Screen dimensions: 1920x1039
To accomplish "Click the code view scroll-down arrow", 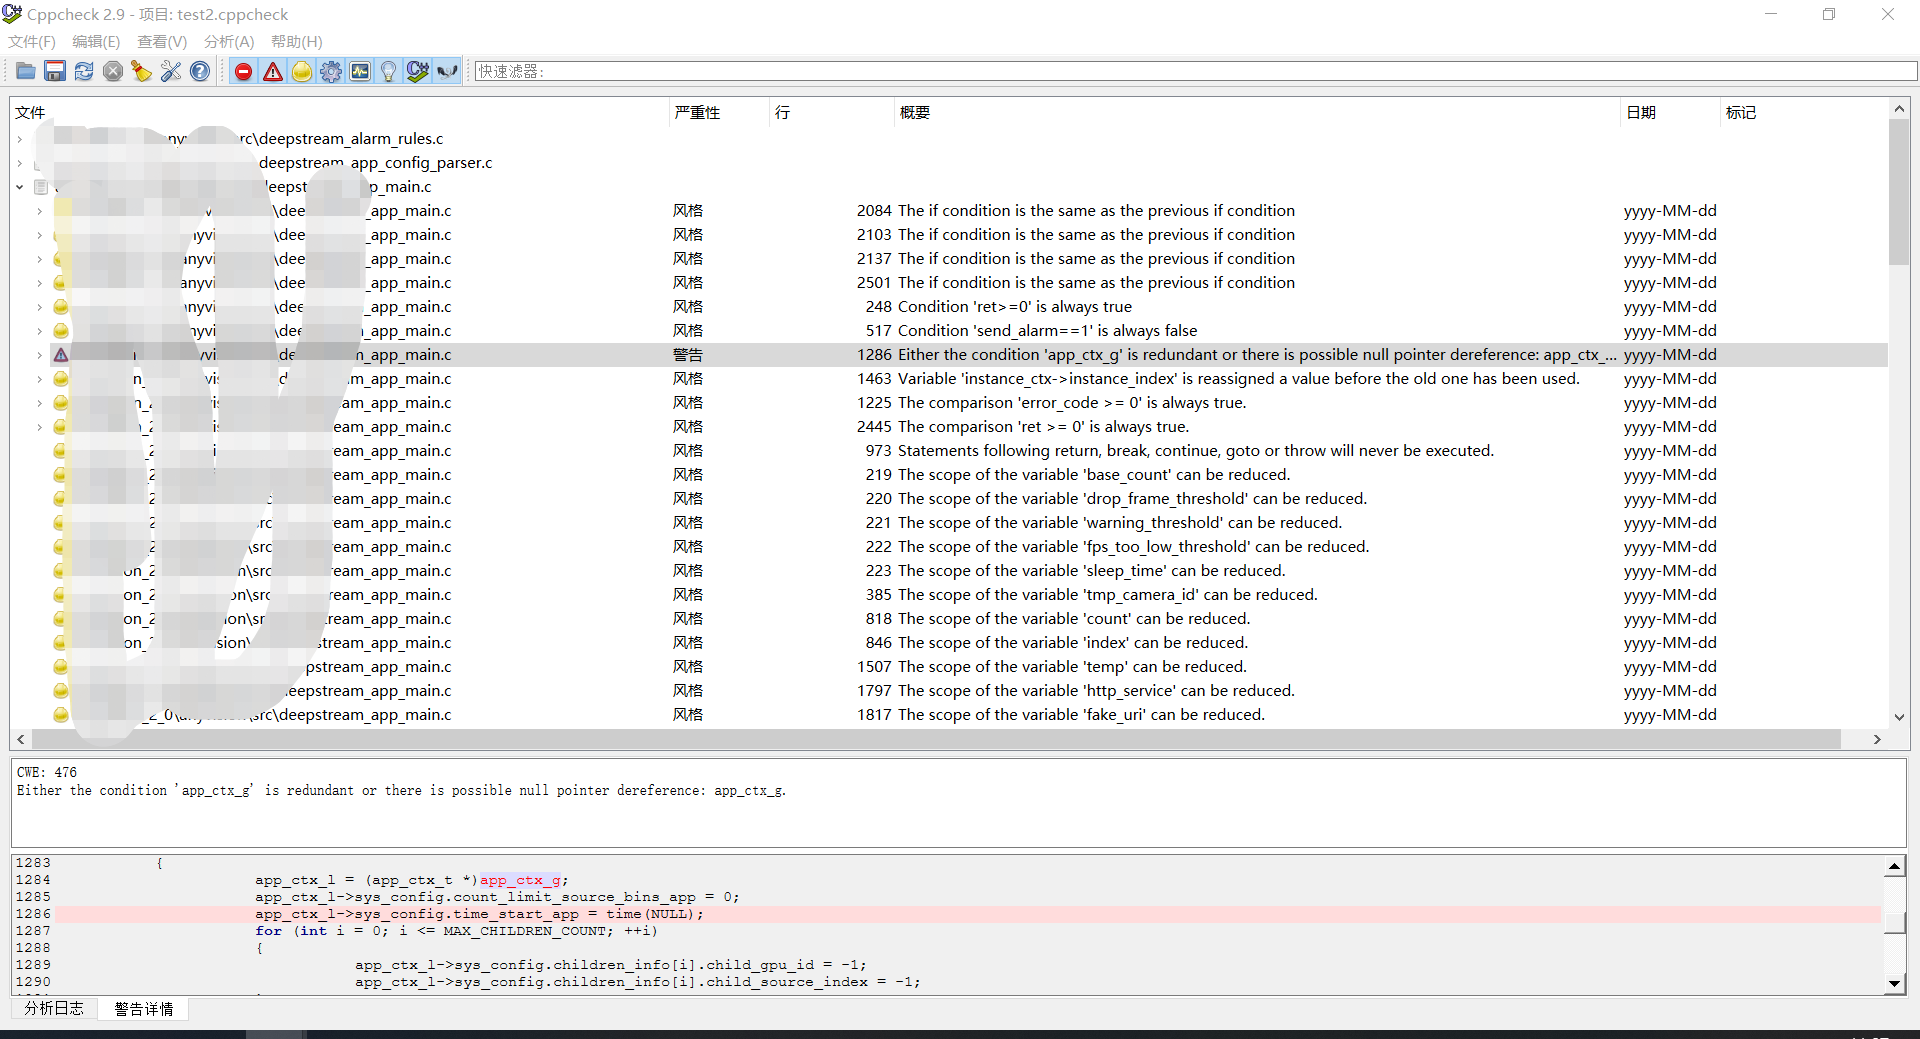I will [x=1895, y=983].
